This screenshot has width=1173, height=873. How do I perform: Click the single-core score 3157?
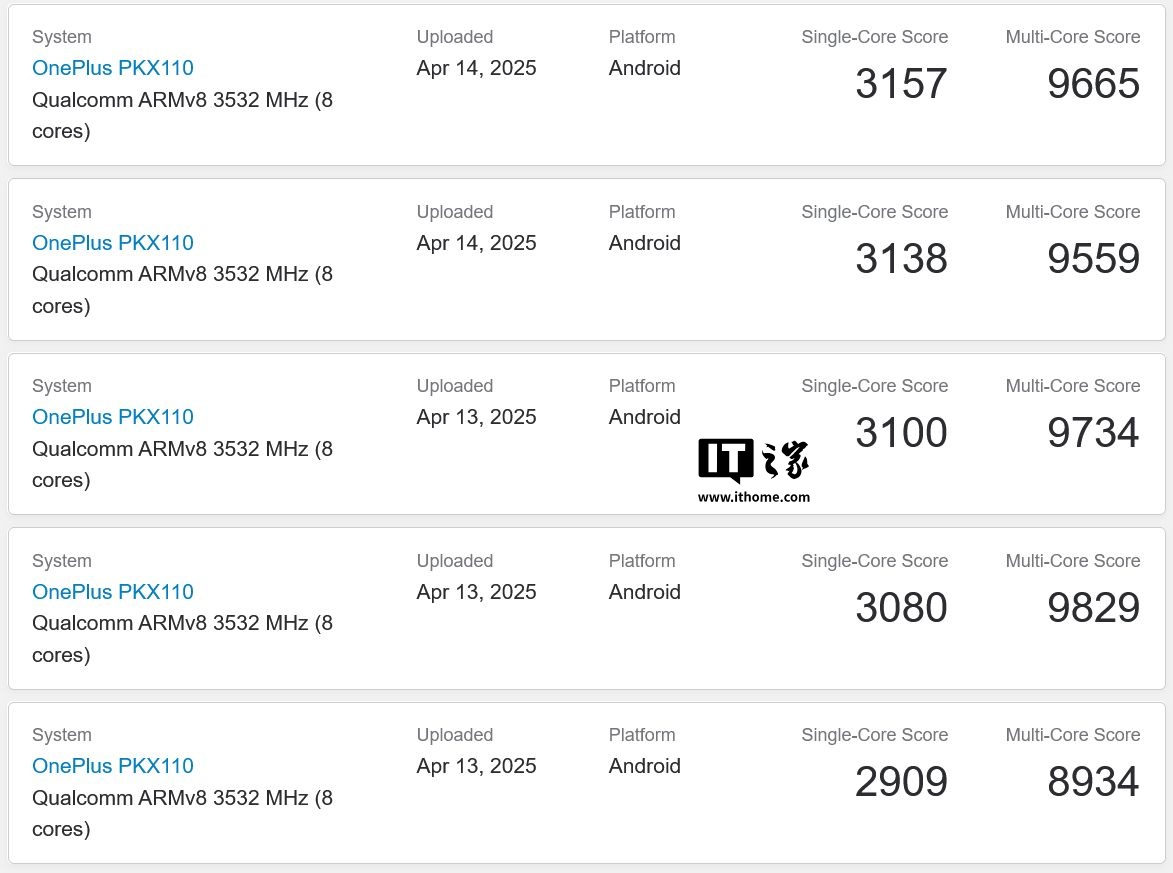(x=901, y=84)
